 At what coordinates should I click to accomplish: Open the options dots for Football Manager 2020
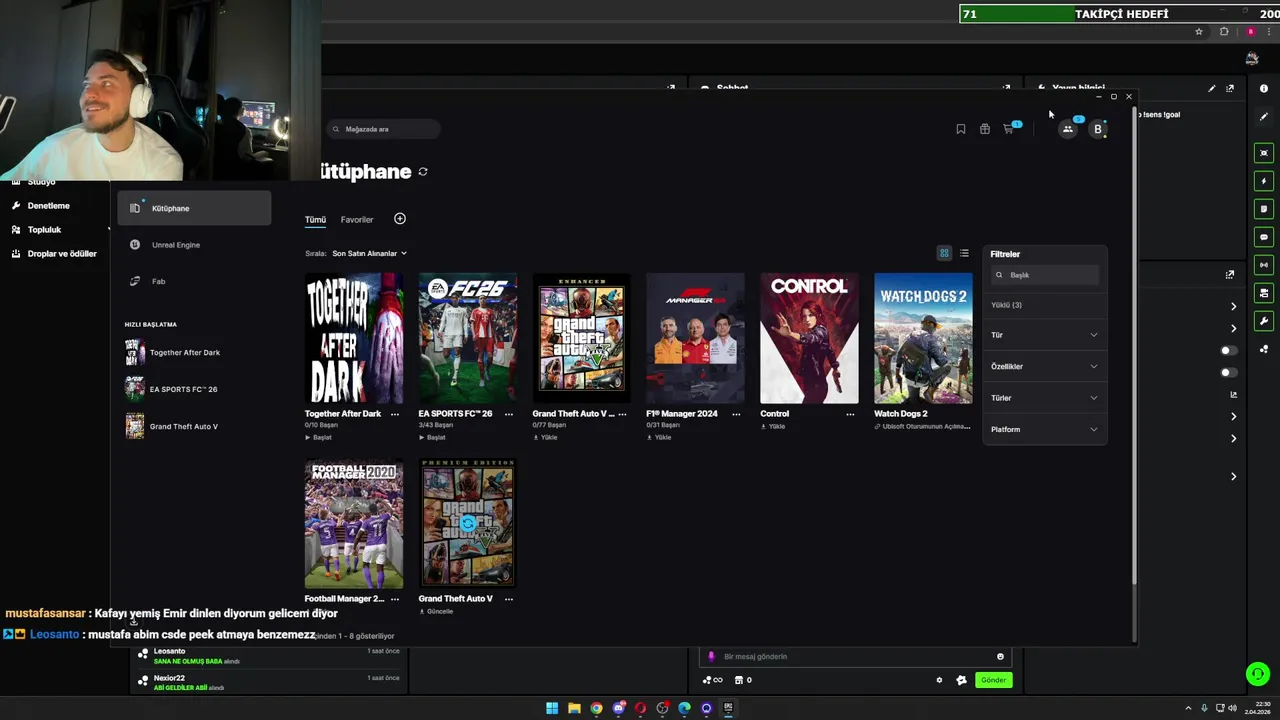click(395, 599)
